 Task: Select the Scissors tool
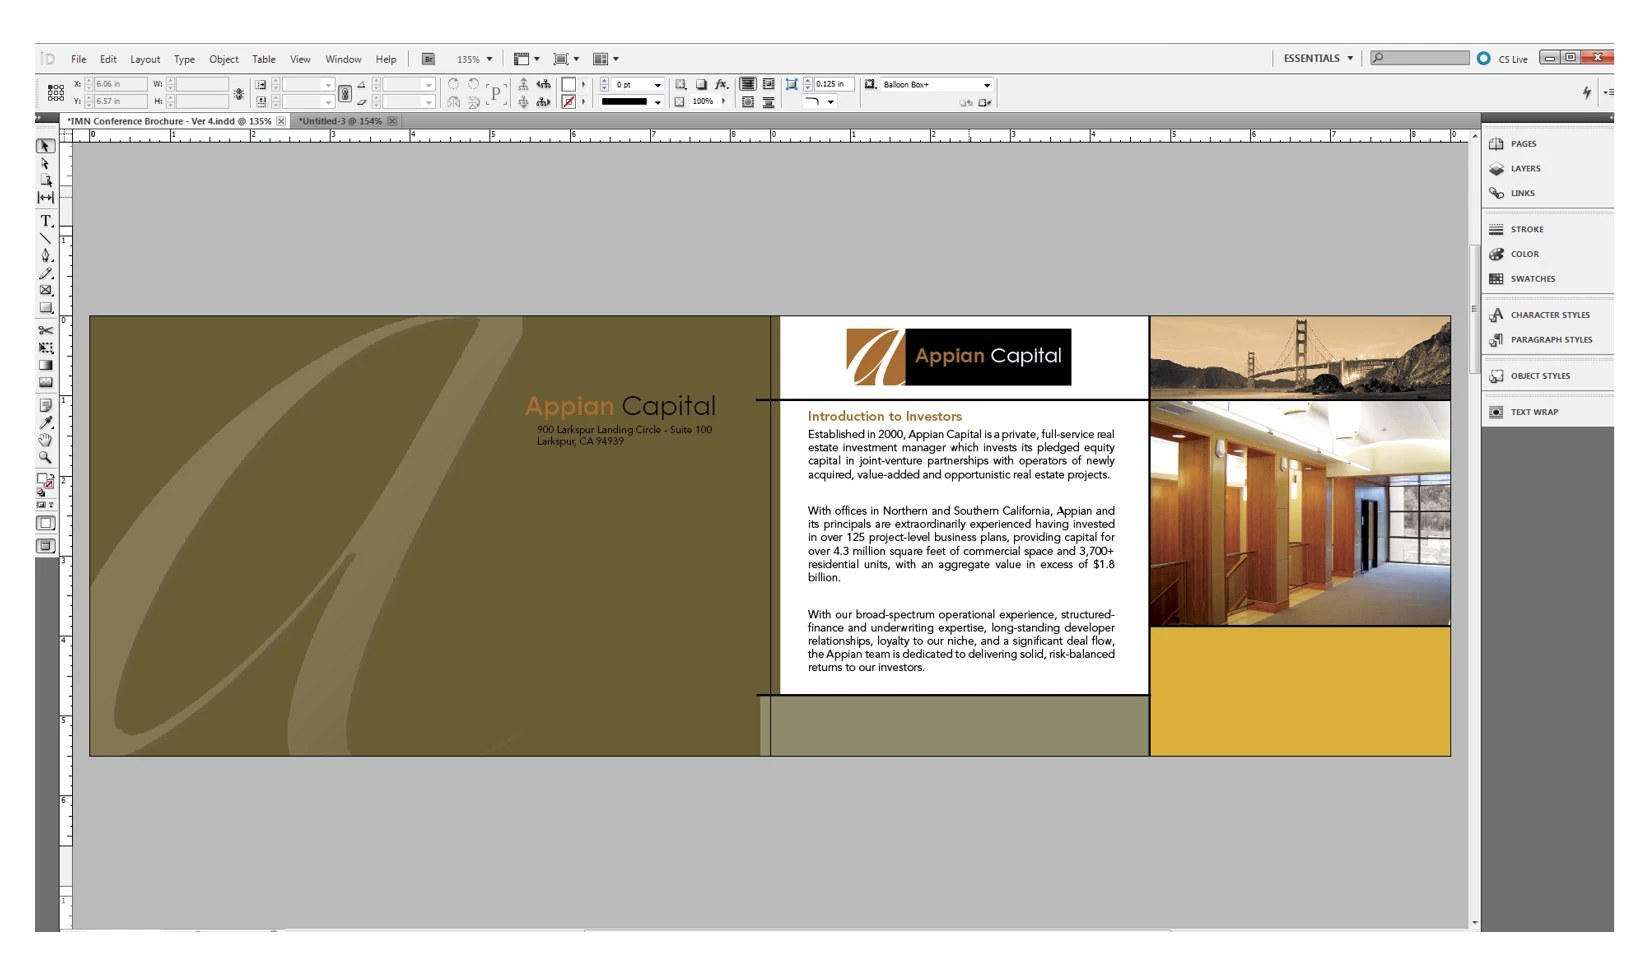45,330
